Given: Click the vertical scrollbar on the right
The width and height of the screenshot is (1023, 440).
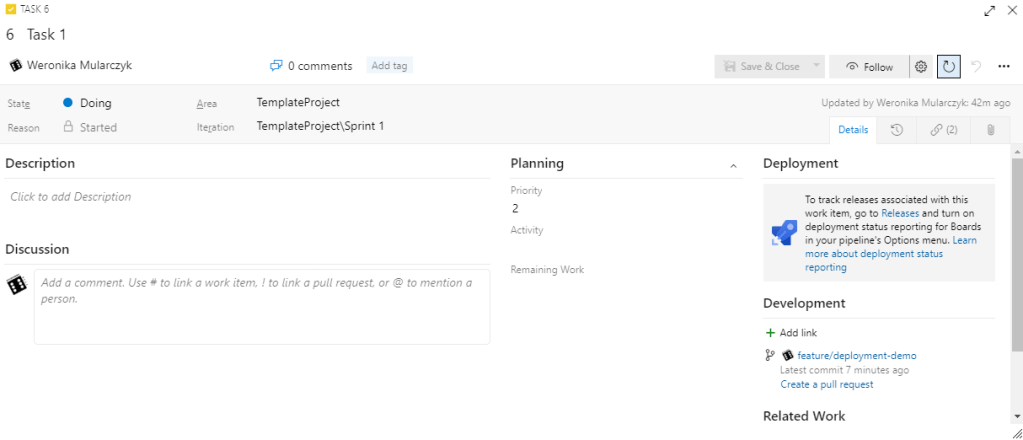Looking at the screenshot, I should coord(1016,250).
